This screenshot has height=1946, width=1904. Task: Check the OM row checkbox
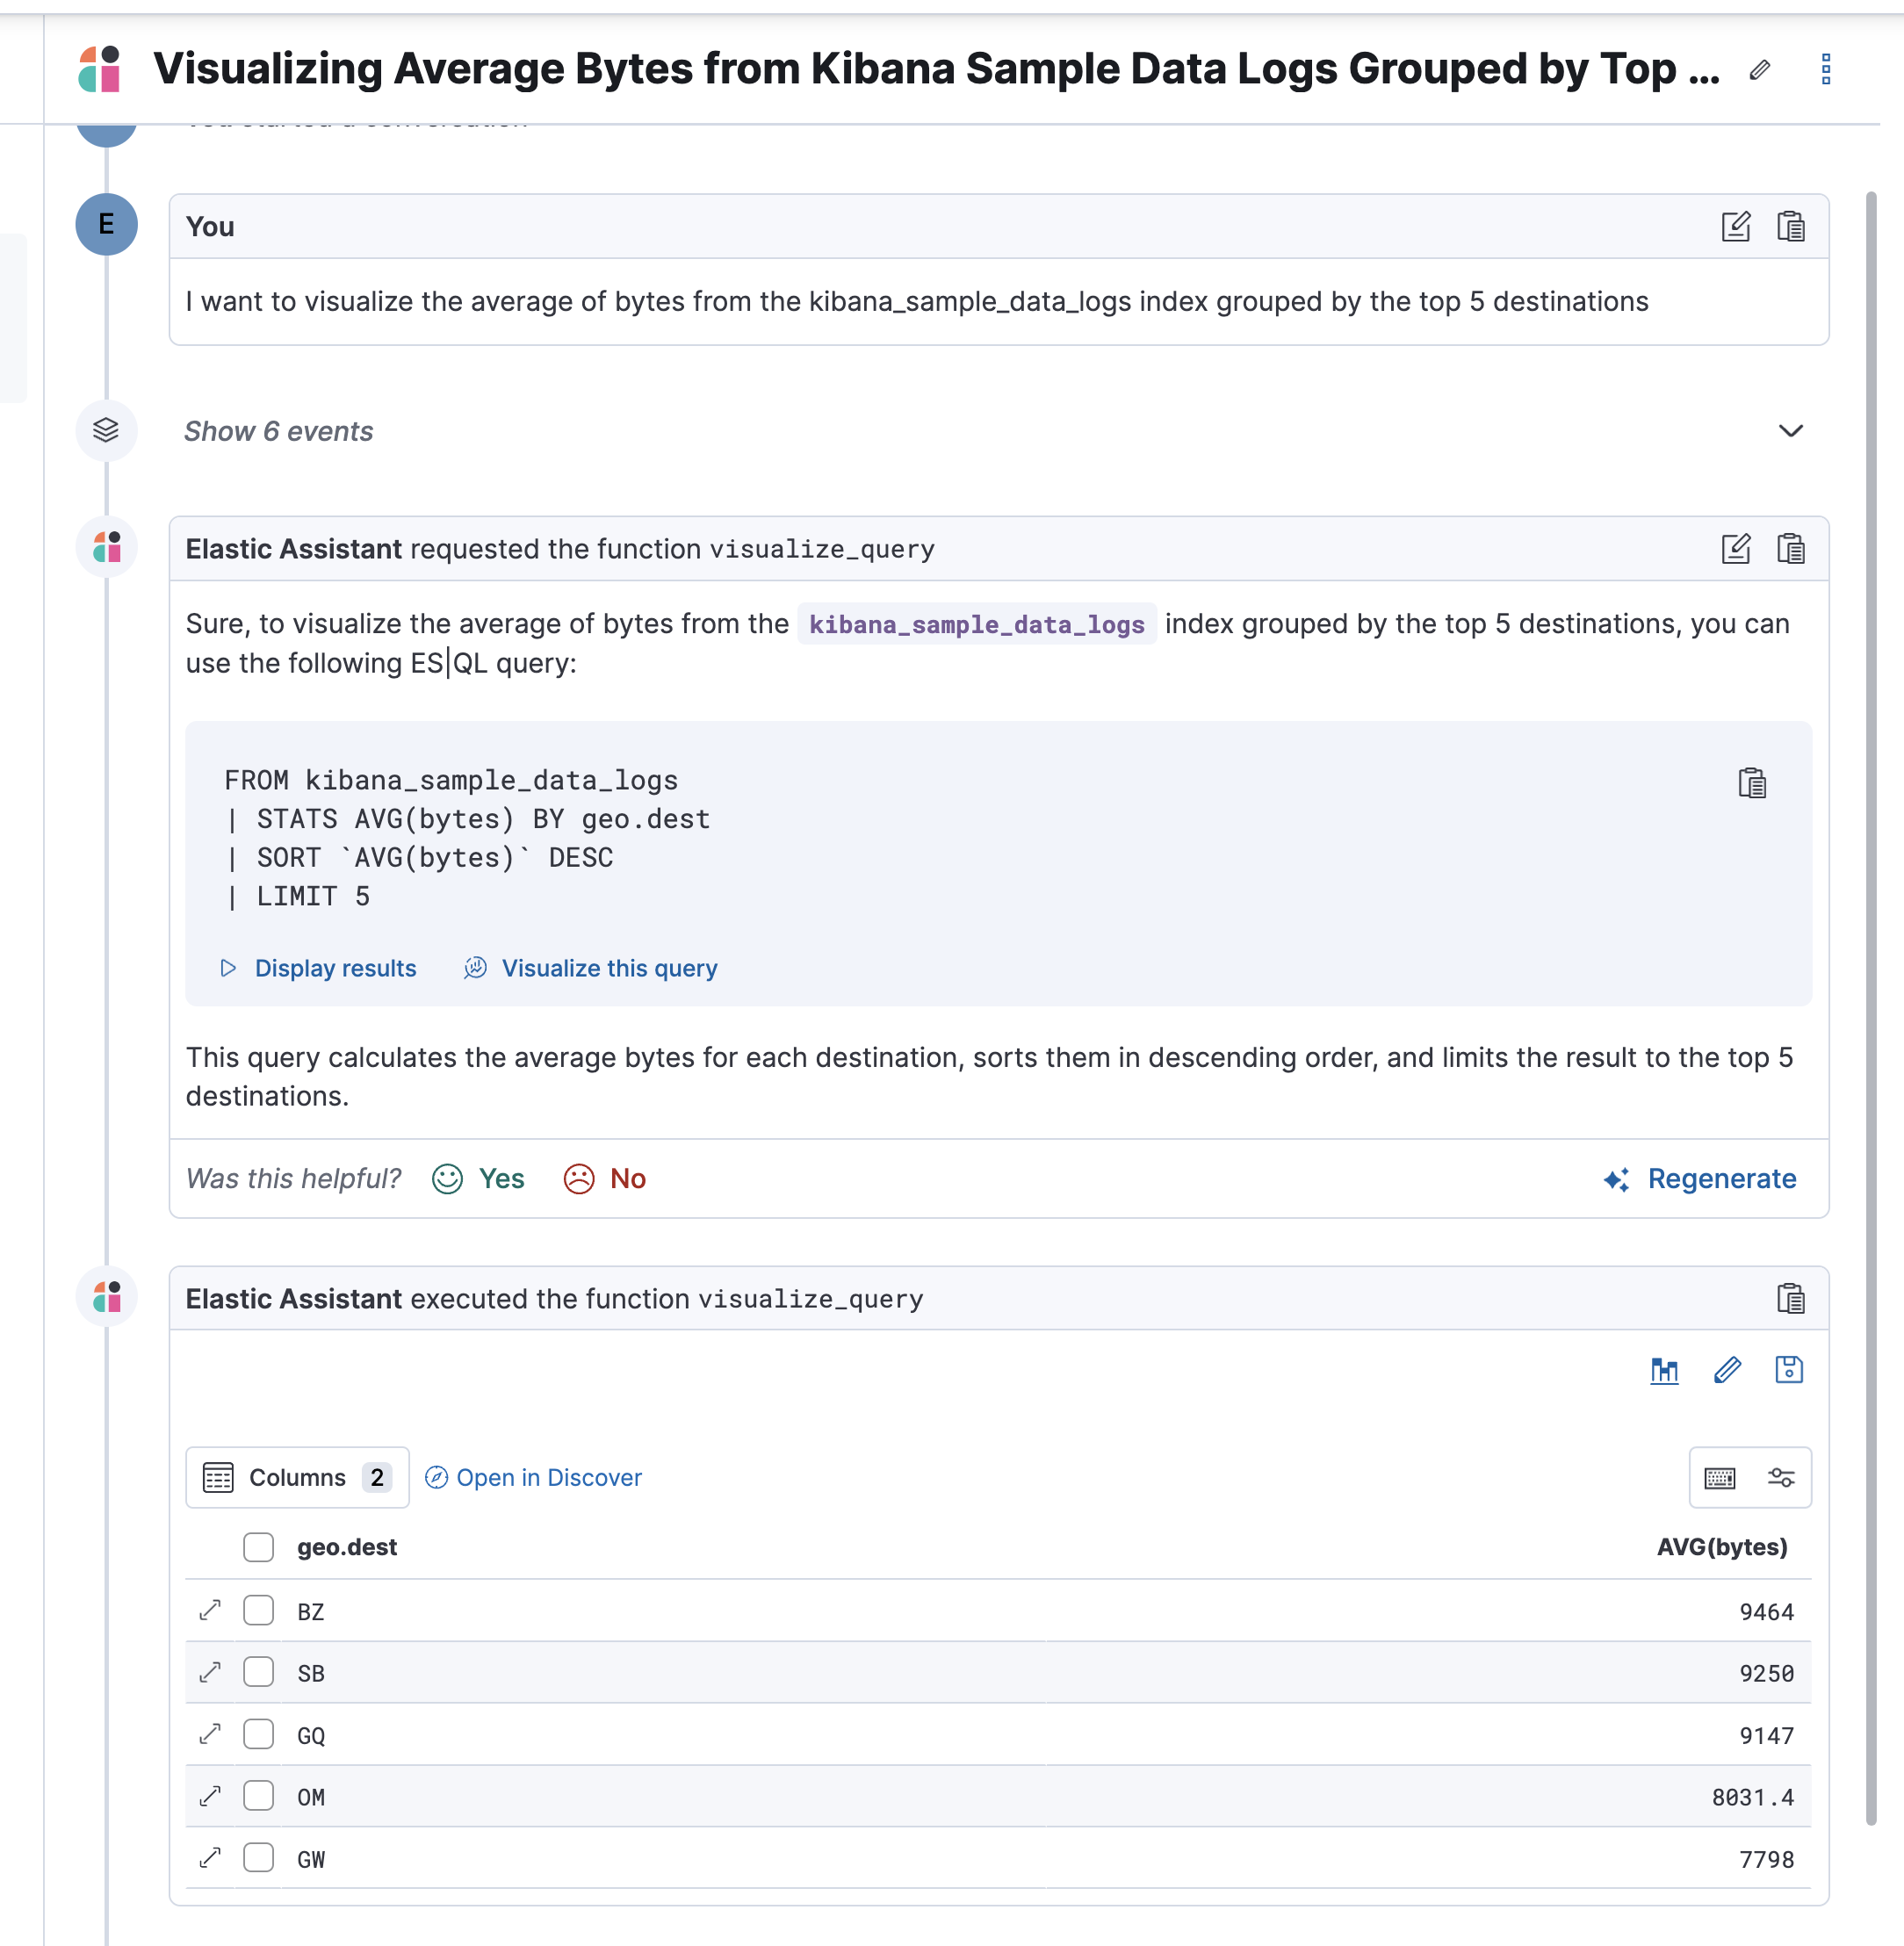(x=258, y=1796)
